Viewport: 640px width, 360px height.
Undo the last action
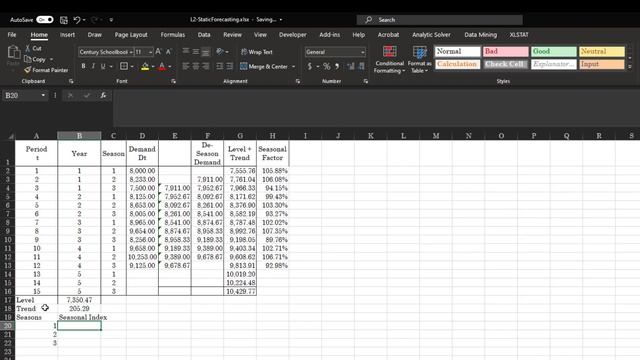[x=77, y=20]
